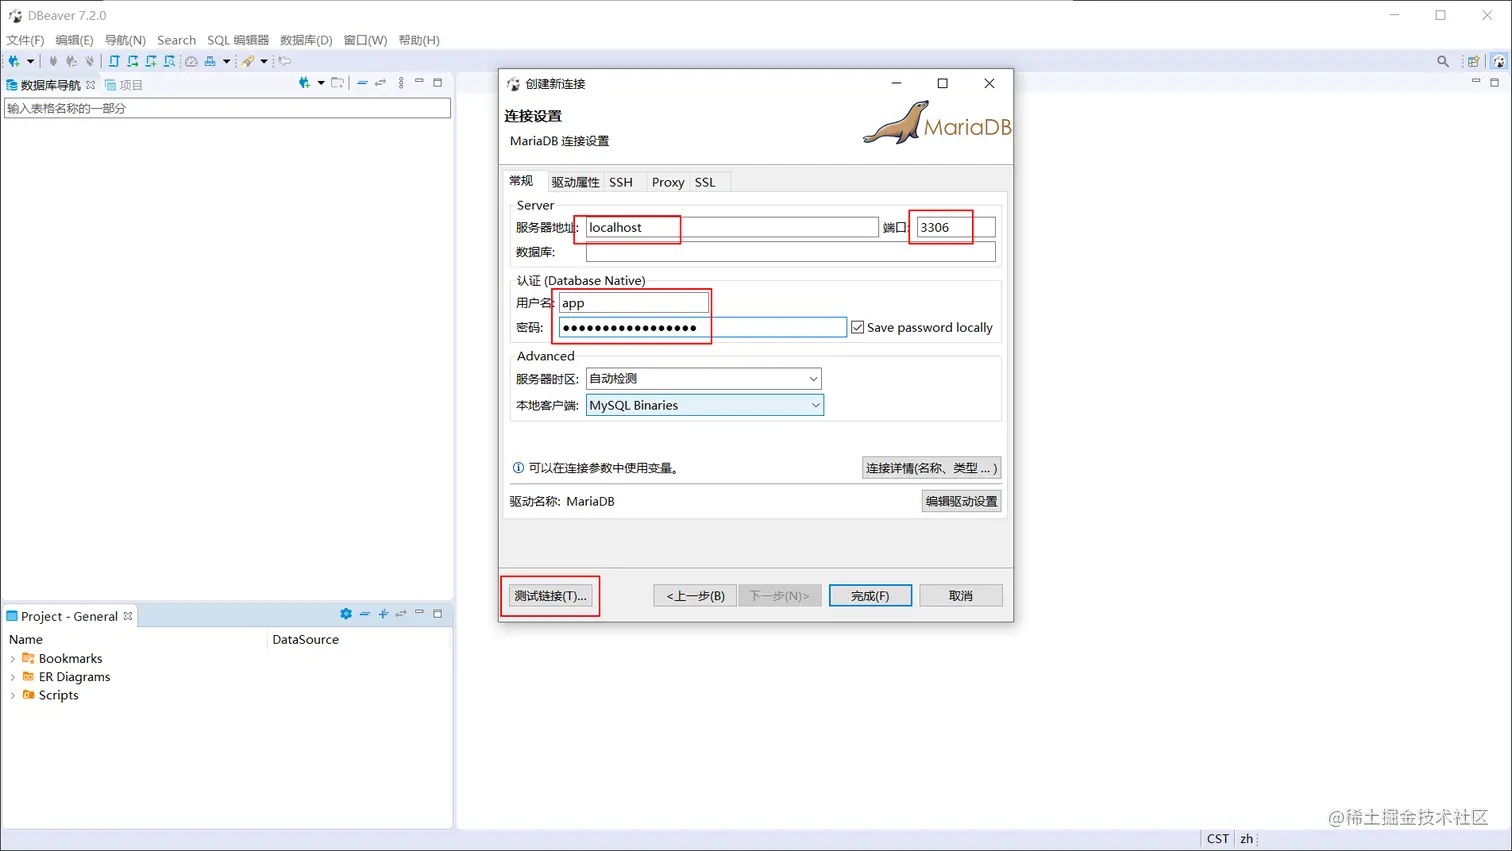Click the 编辑驱动设置 button
1512x851 pixels.
point(961,501)
